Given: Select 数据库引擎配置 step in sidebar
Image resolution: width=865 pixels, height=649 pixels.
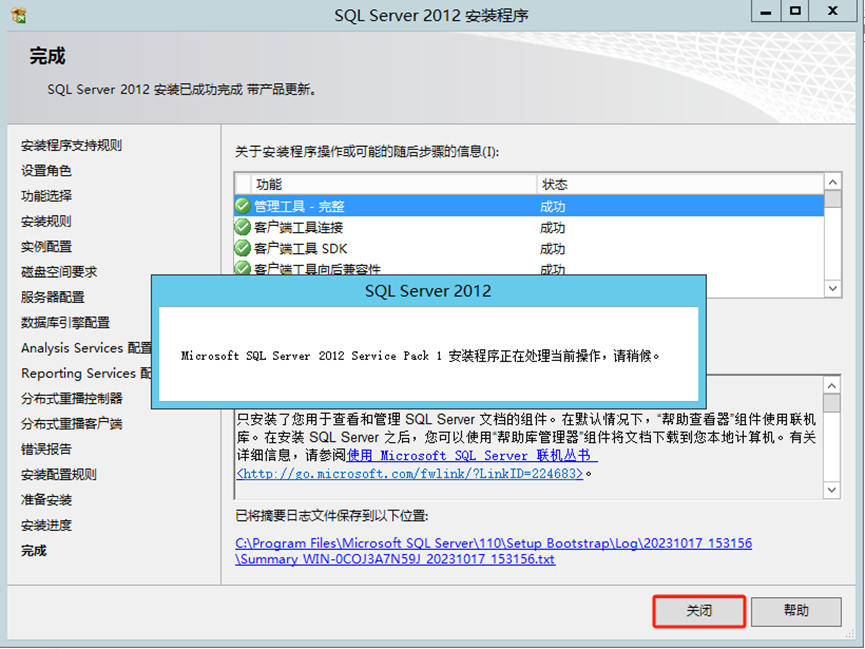Looking at the screenshot, I should pos(66,323).
